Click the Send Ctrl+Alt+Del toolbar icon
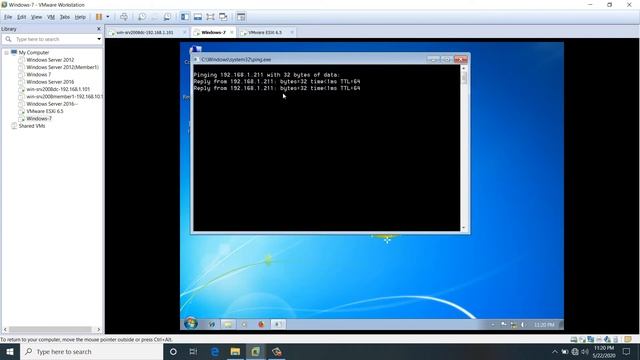The height and width of the screenshot is (360, 640). [x=124, y=17]
